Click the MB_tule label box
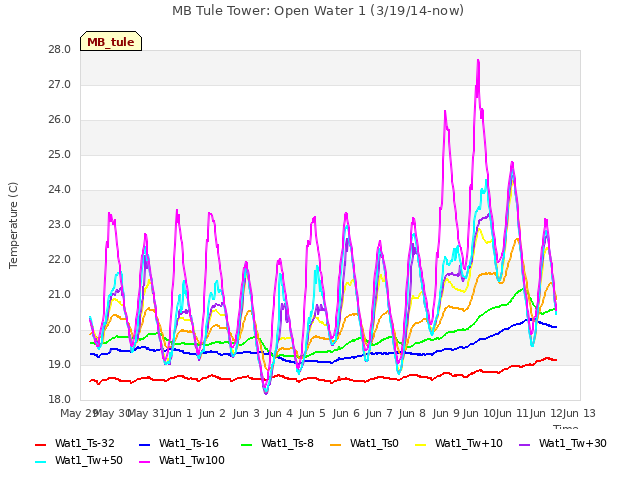Viewport: 640px width, 480px height. point(111,41)
